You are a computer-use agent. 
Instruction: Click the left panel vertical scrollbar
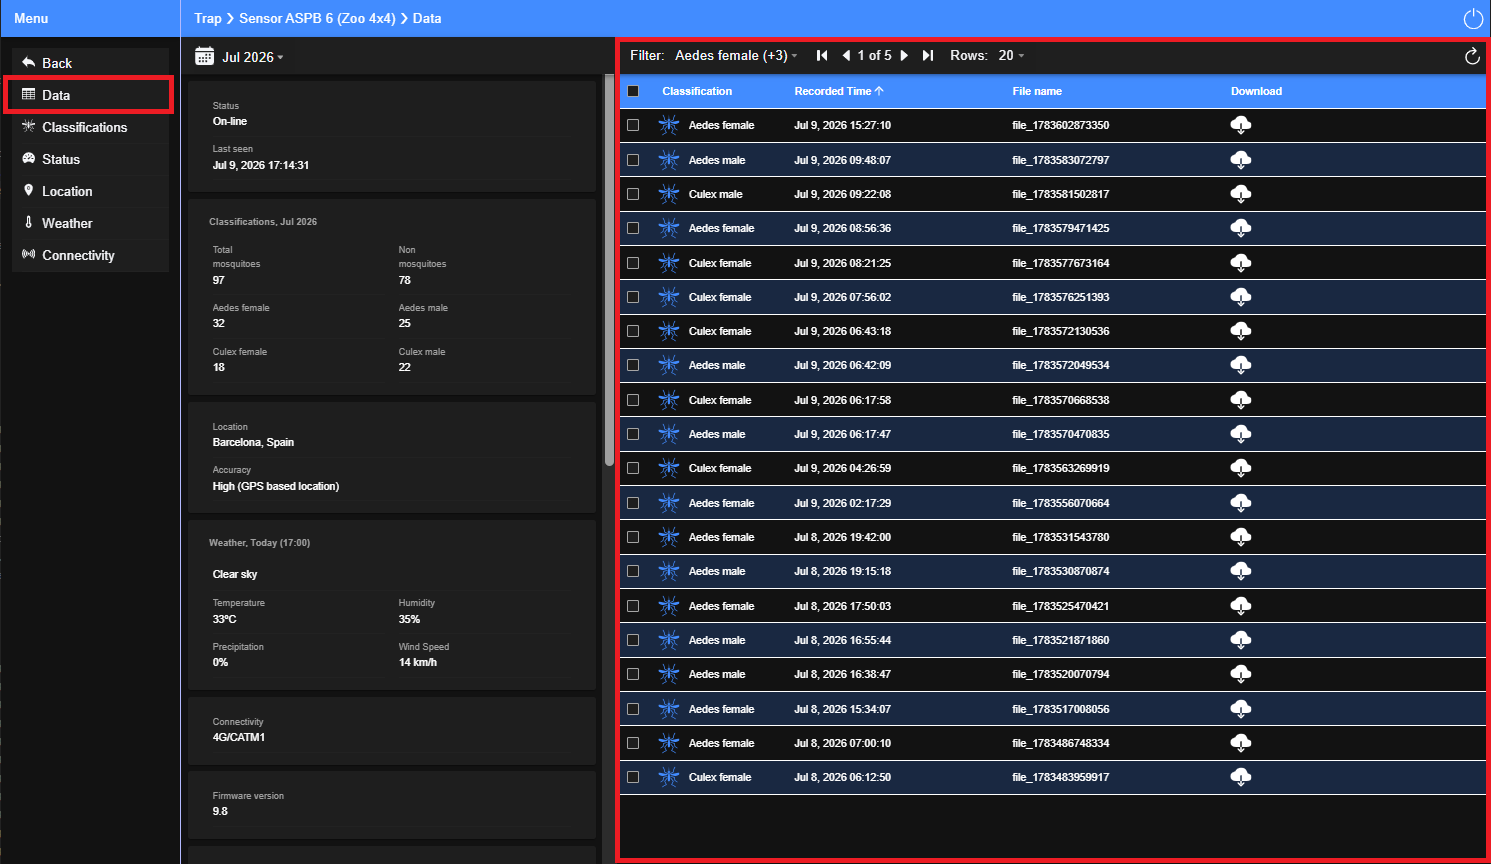tap(609, 270)
